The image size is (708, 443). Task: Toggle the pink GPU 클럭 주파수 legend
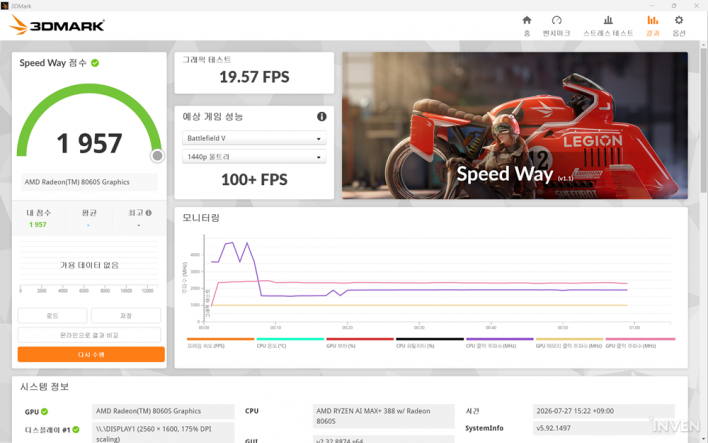(x=640, y=343)
